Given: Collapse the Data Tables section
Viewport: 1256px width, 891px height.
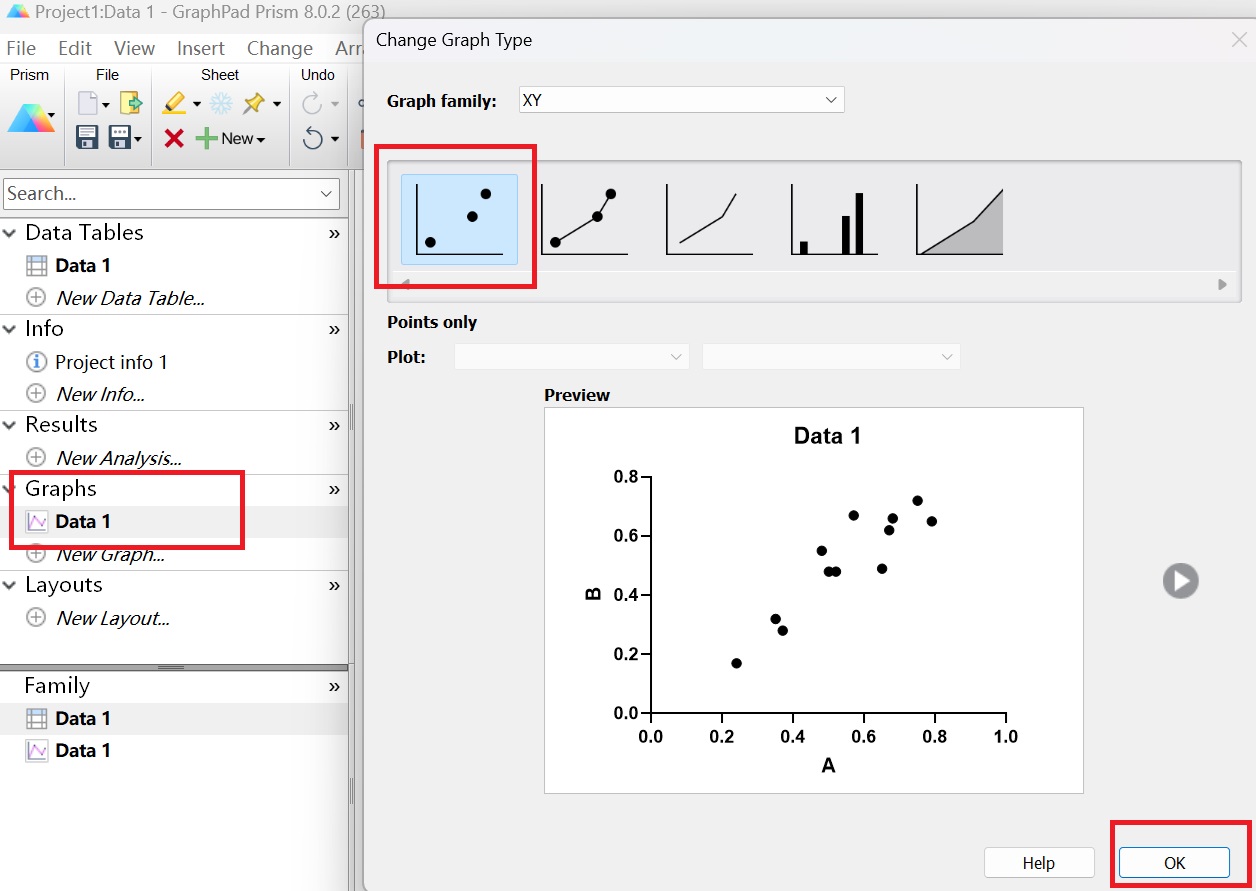Looking at the screenshot, I should 10,233.
